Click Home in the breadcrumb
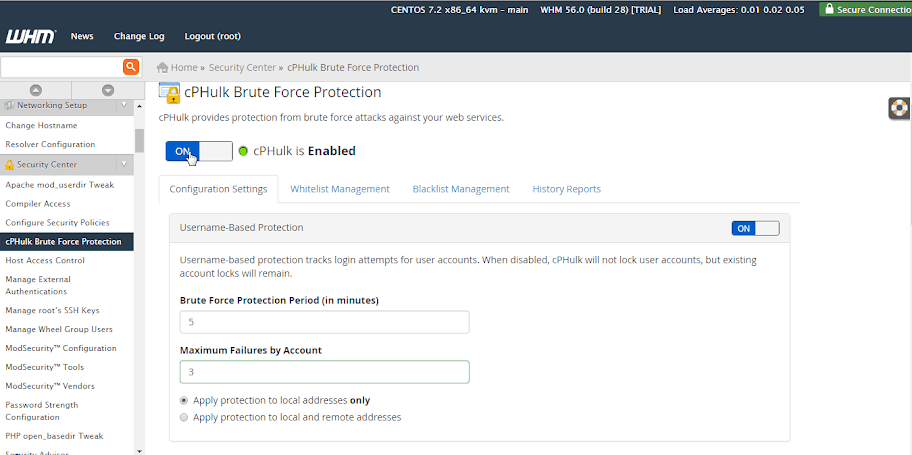912x455 pixels. click(184, 67)
